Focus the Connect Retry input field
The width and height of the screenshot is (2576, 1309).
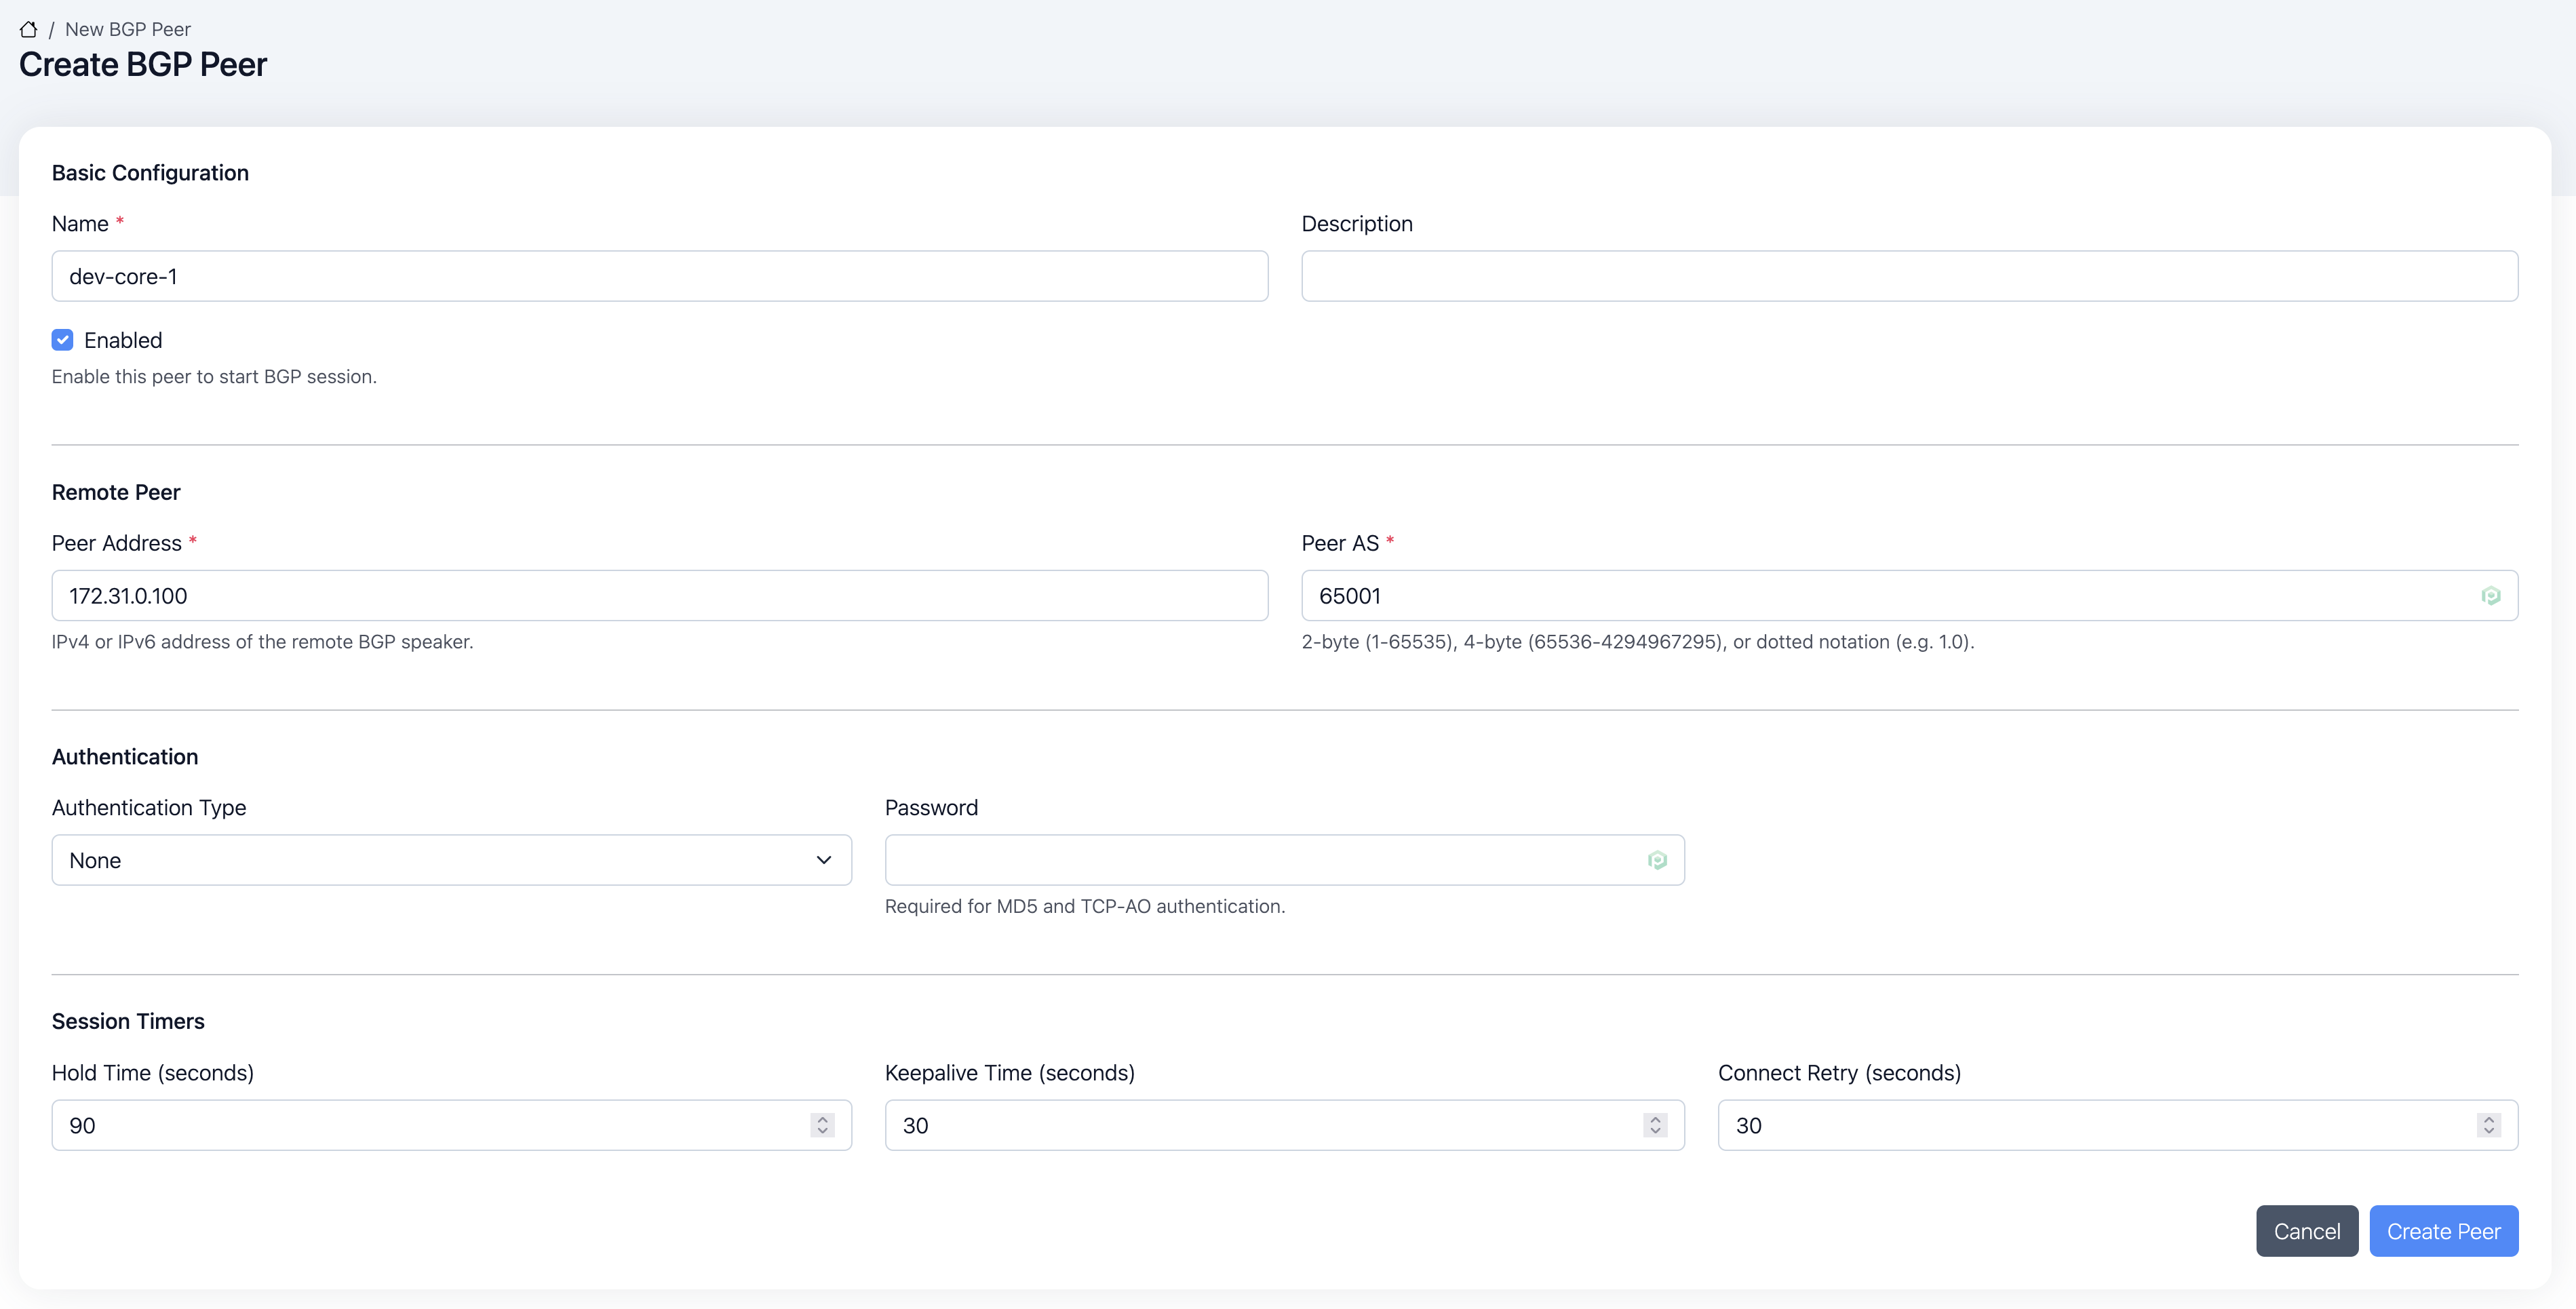click(2117, 1125)
